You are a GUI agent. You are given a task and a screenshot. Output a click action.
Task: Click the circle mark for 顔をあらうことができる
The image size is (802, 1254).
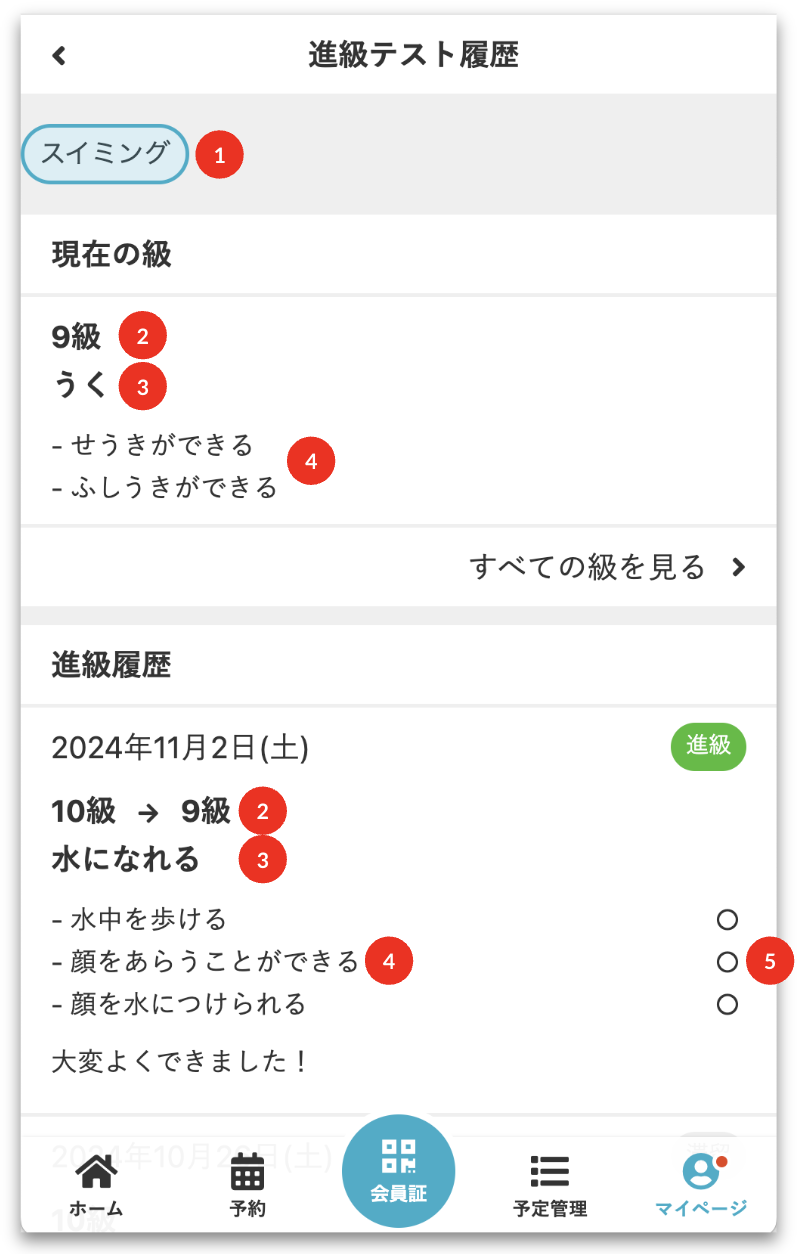click(727, 962)
